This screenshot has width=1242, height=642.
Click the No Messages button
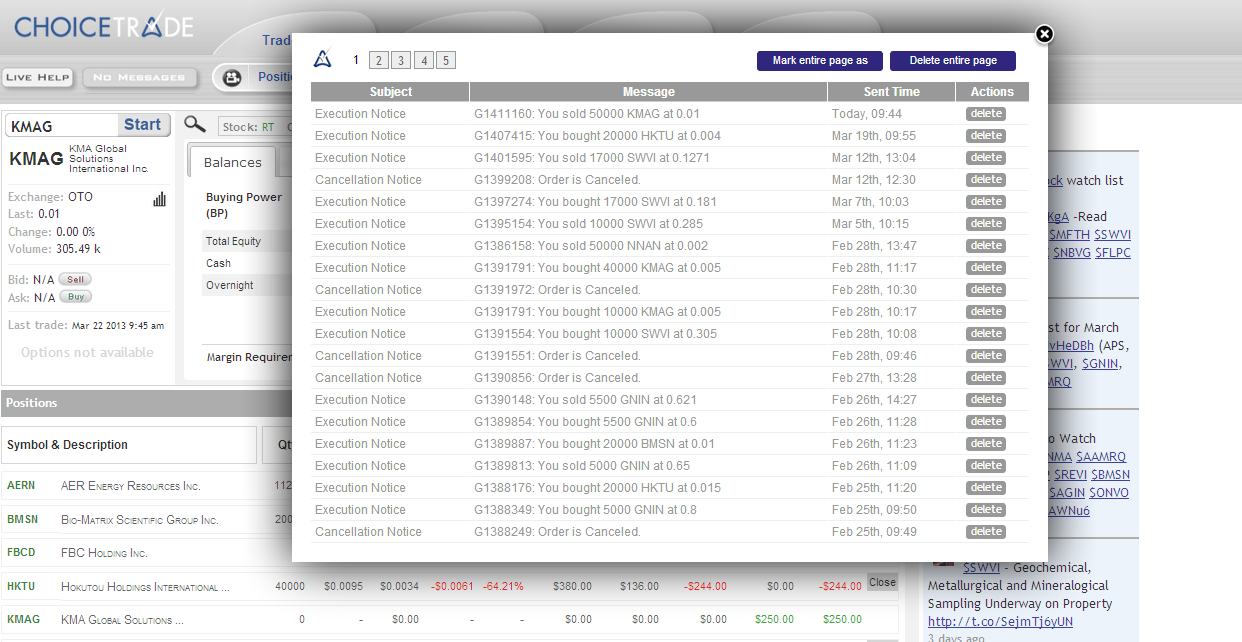pos(139,77)
